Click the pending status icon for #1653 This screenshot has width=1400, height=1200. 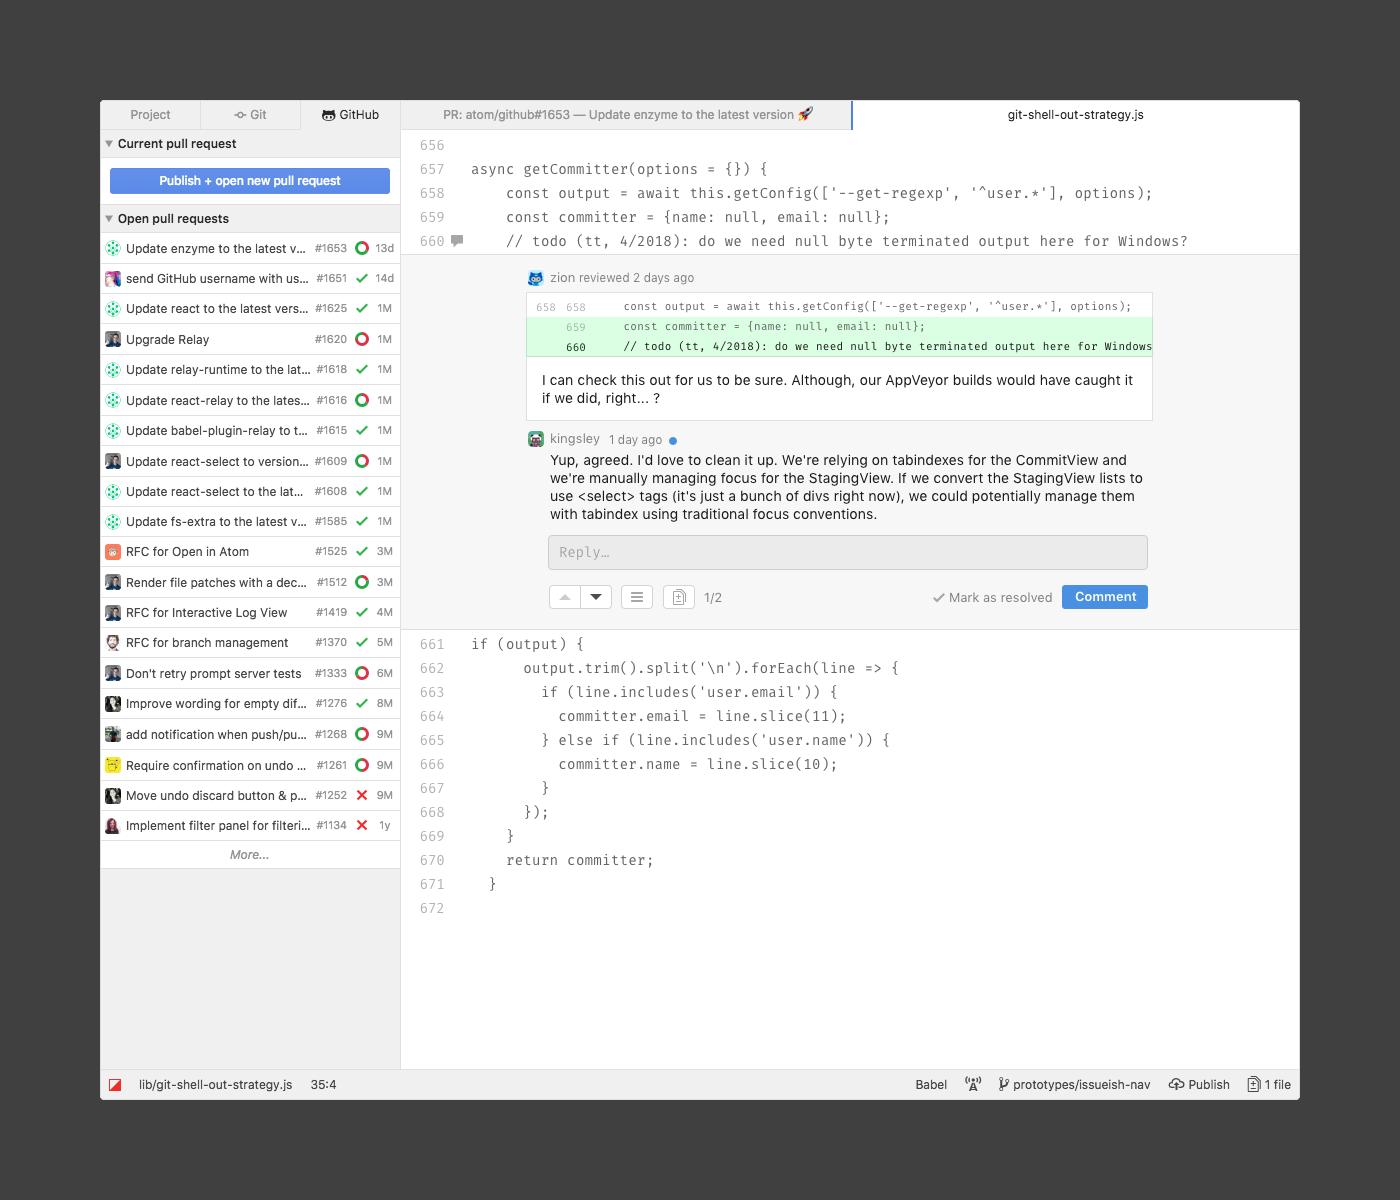[x=362, y=248]
